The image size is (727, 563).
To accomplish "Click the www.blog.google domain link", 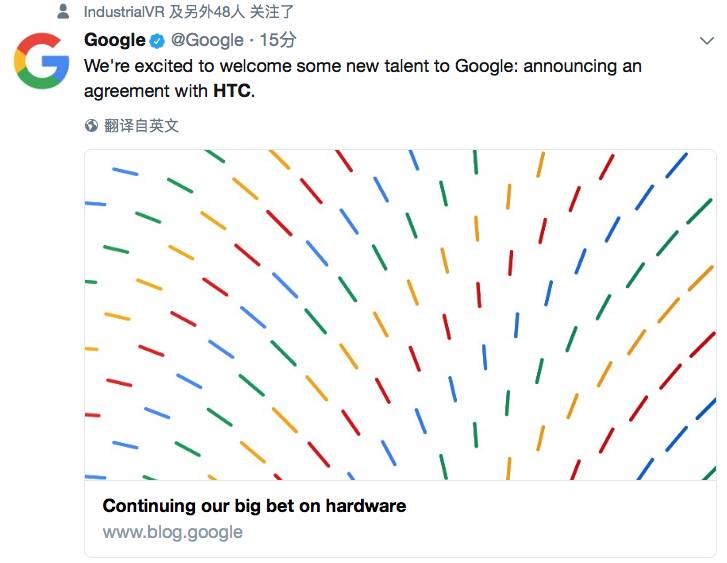I will tap(172, 532).
